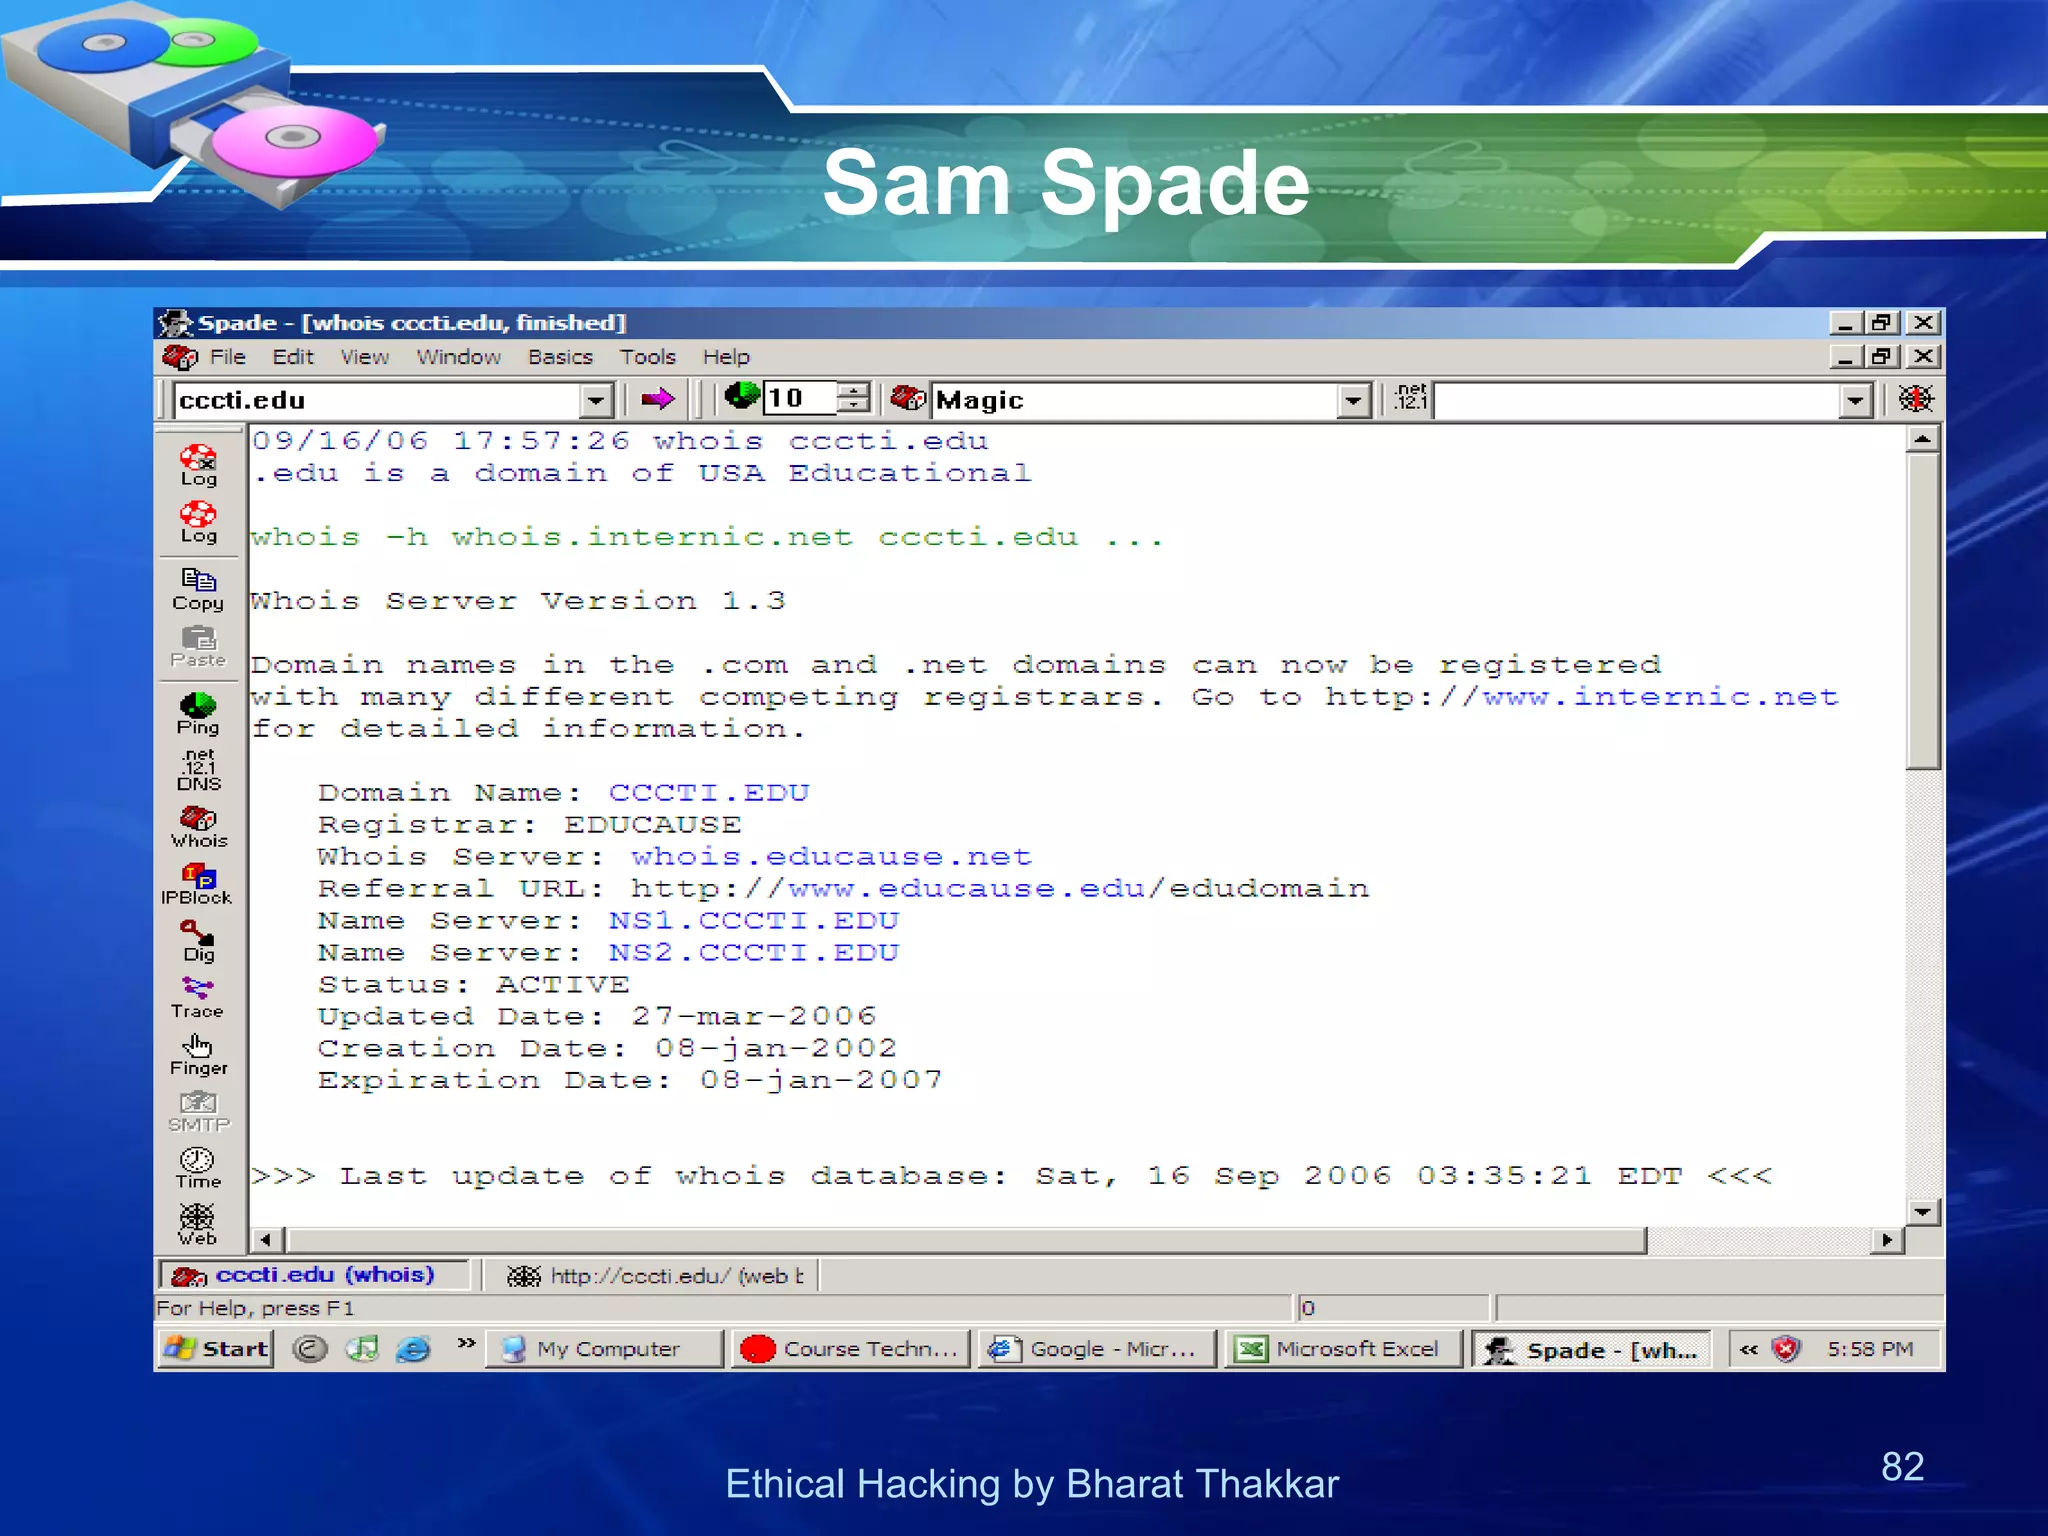Launch the Web tool from sidebar
The image size is (2048, 1536).
(198, 1224)
